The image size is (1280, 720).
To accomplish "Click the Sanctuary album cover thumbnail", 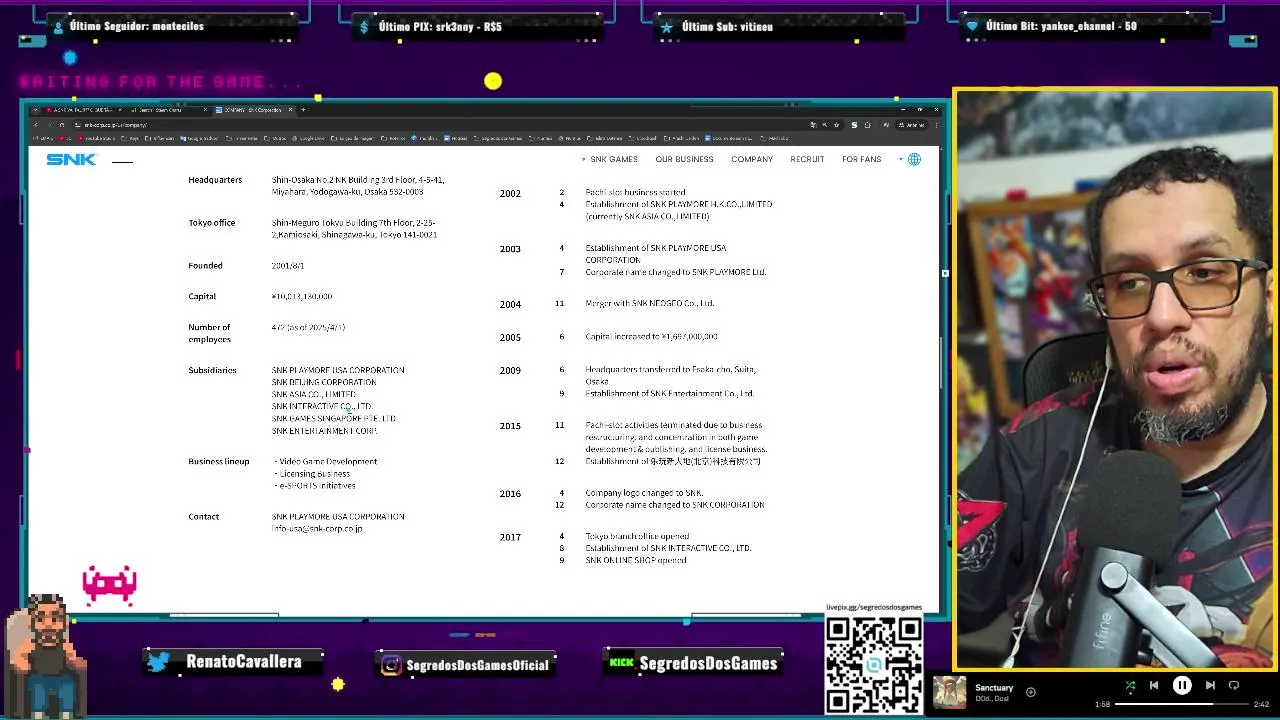I will click(x=950, y=692).
